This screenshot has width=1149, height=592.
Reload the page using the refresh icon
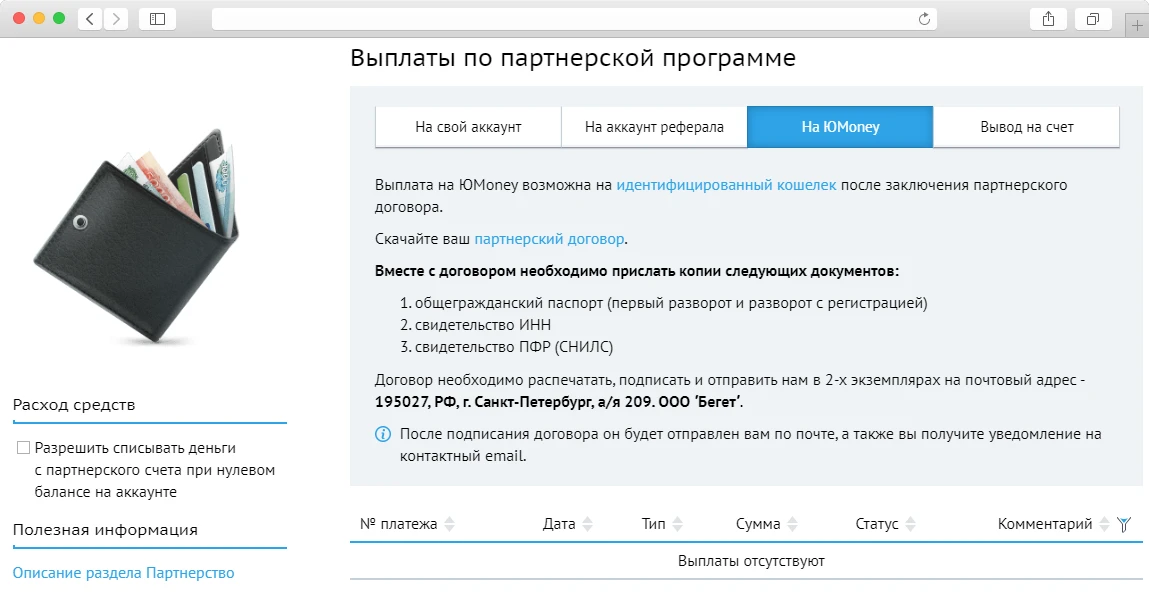coord(926,17)
